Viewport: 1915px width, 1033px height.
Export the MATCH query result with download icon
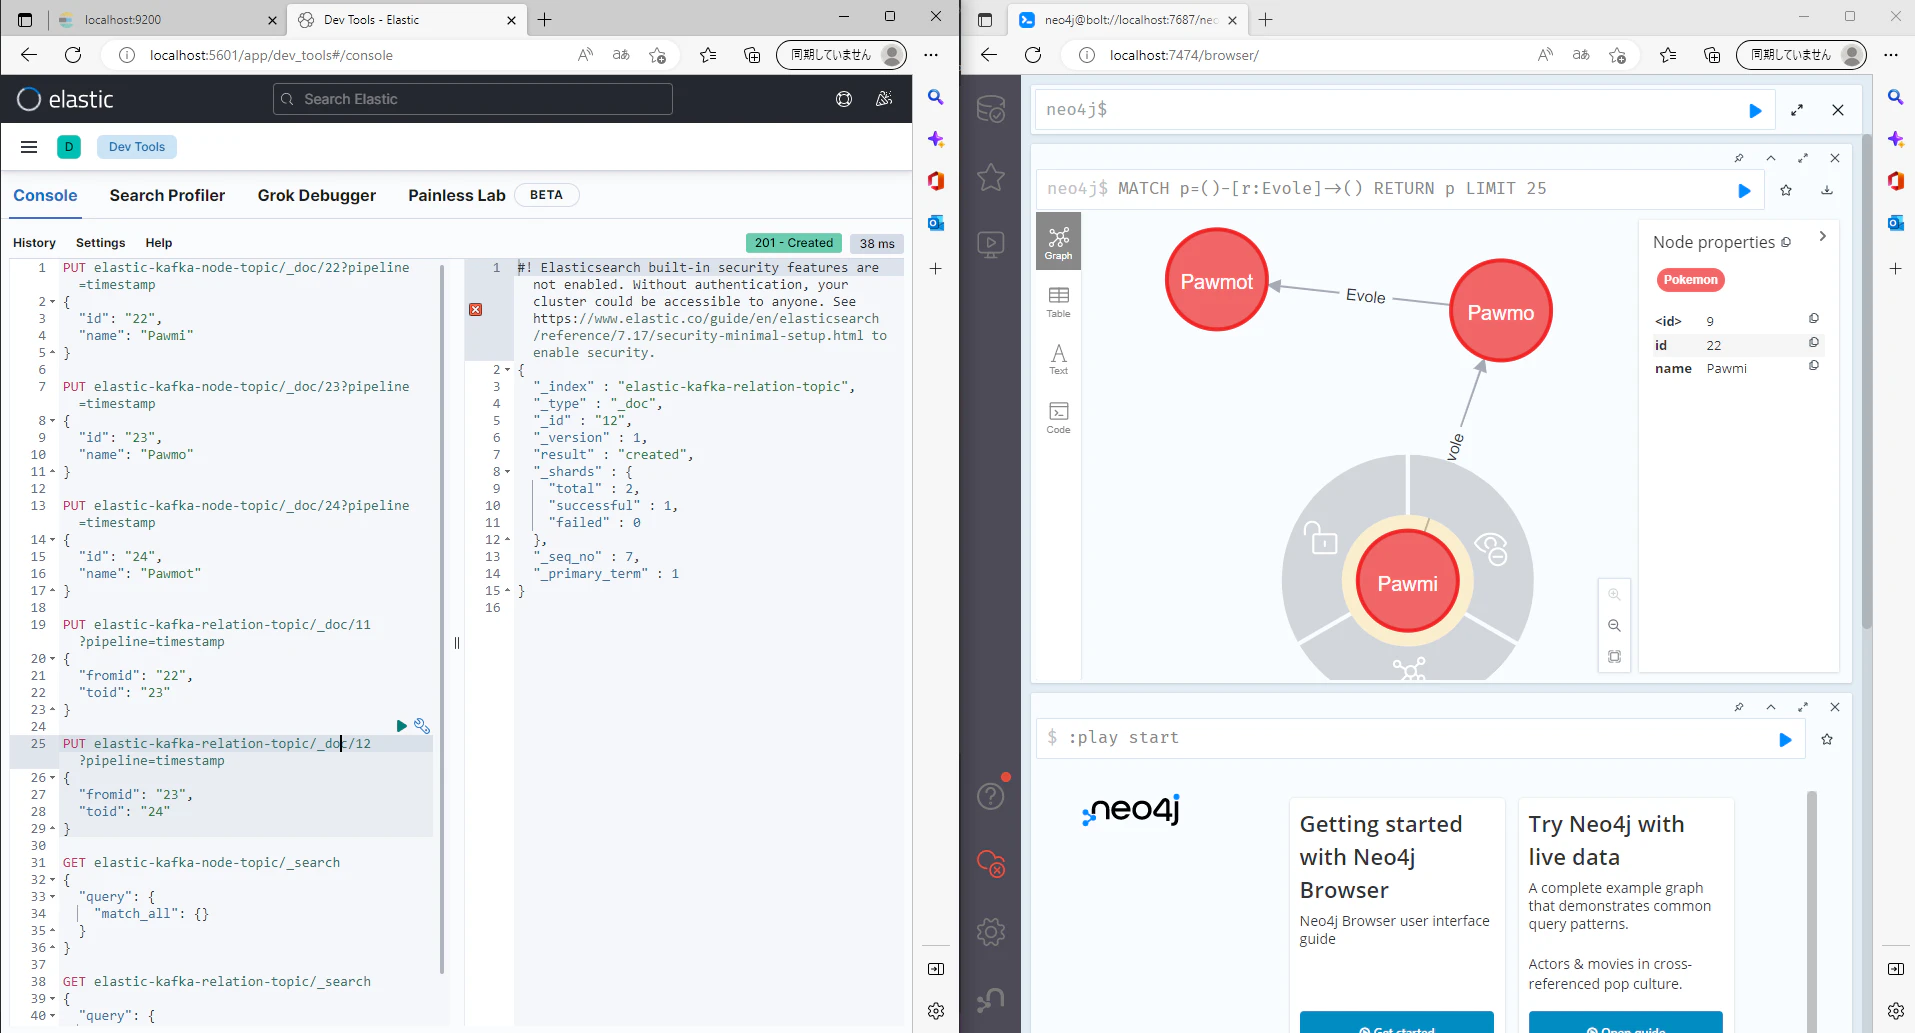[1827, 190]
